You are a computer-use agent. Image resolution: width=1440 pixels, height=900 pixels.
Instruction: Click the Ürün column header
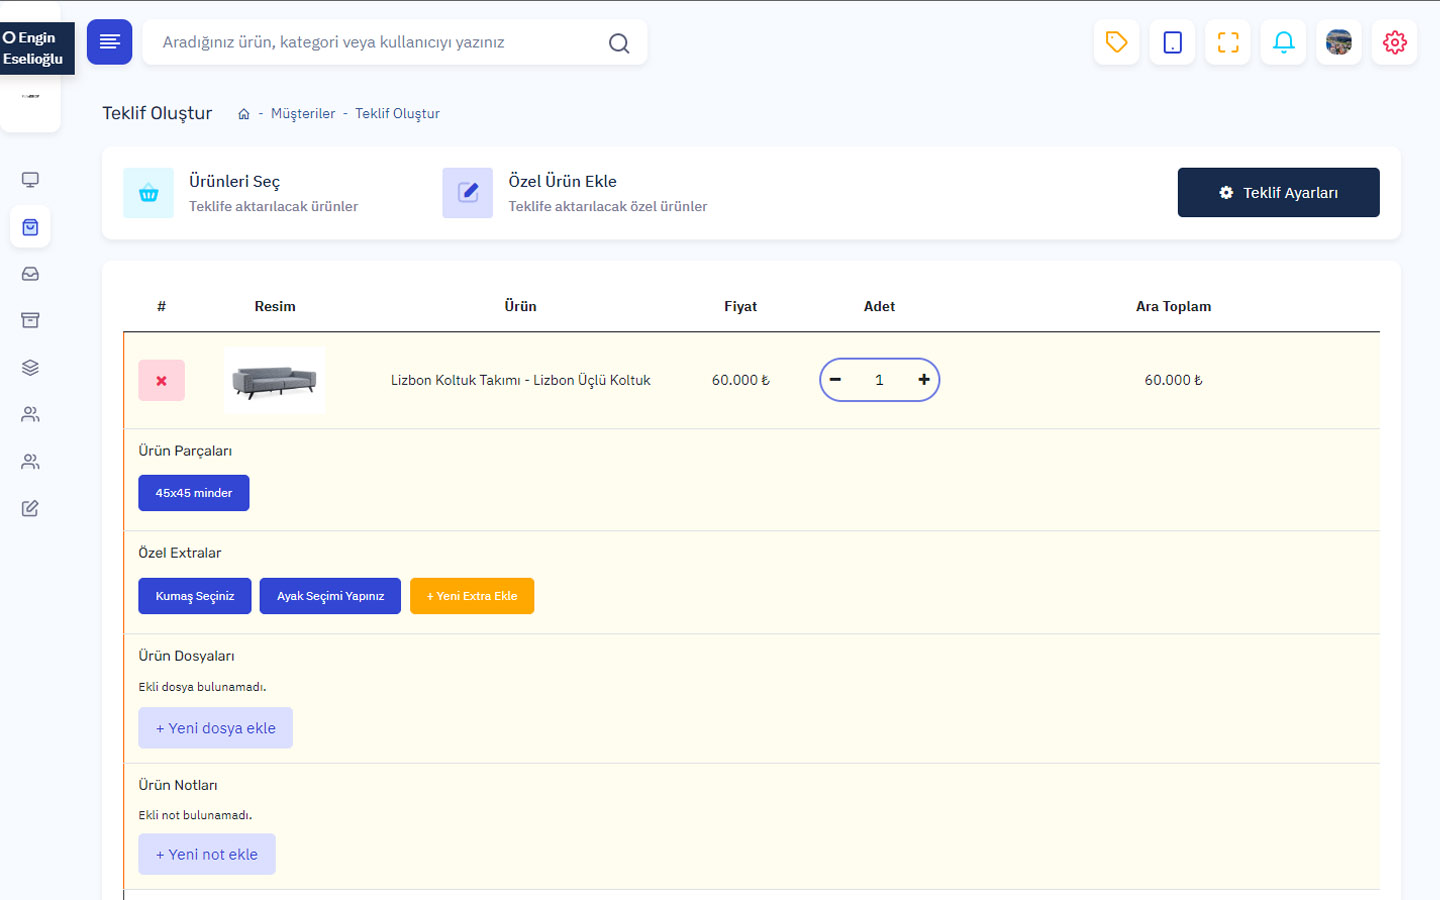[x=520, y=307]
